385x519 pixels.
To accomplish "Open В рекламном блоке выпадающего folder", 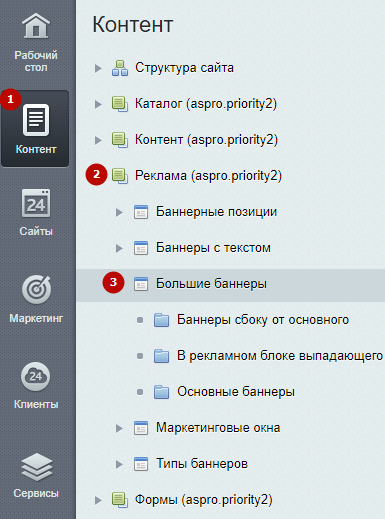I will pyautogui.click(x=280, y=356).
